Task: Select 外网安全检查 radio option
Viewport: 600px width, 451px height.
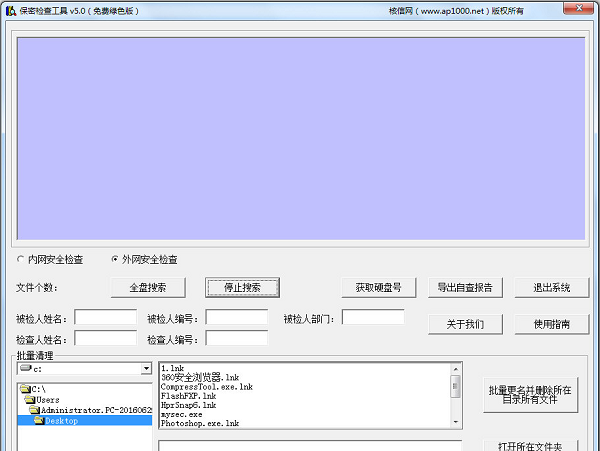Action: [x=115, y=260]
